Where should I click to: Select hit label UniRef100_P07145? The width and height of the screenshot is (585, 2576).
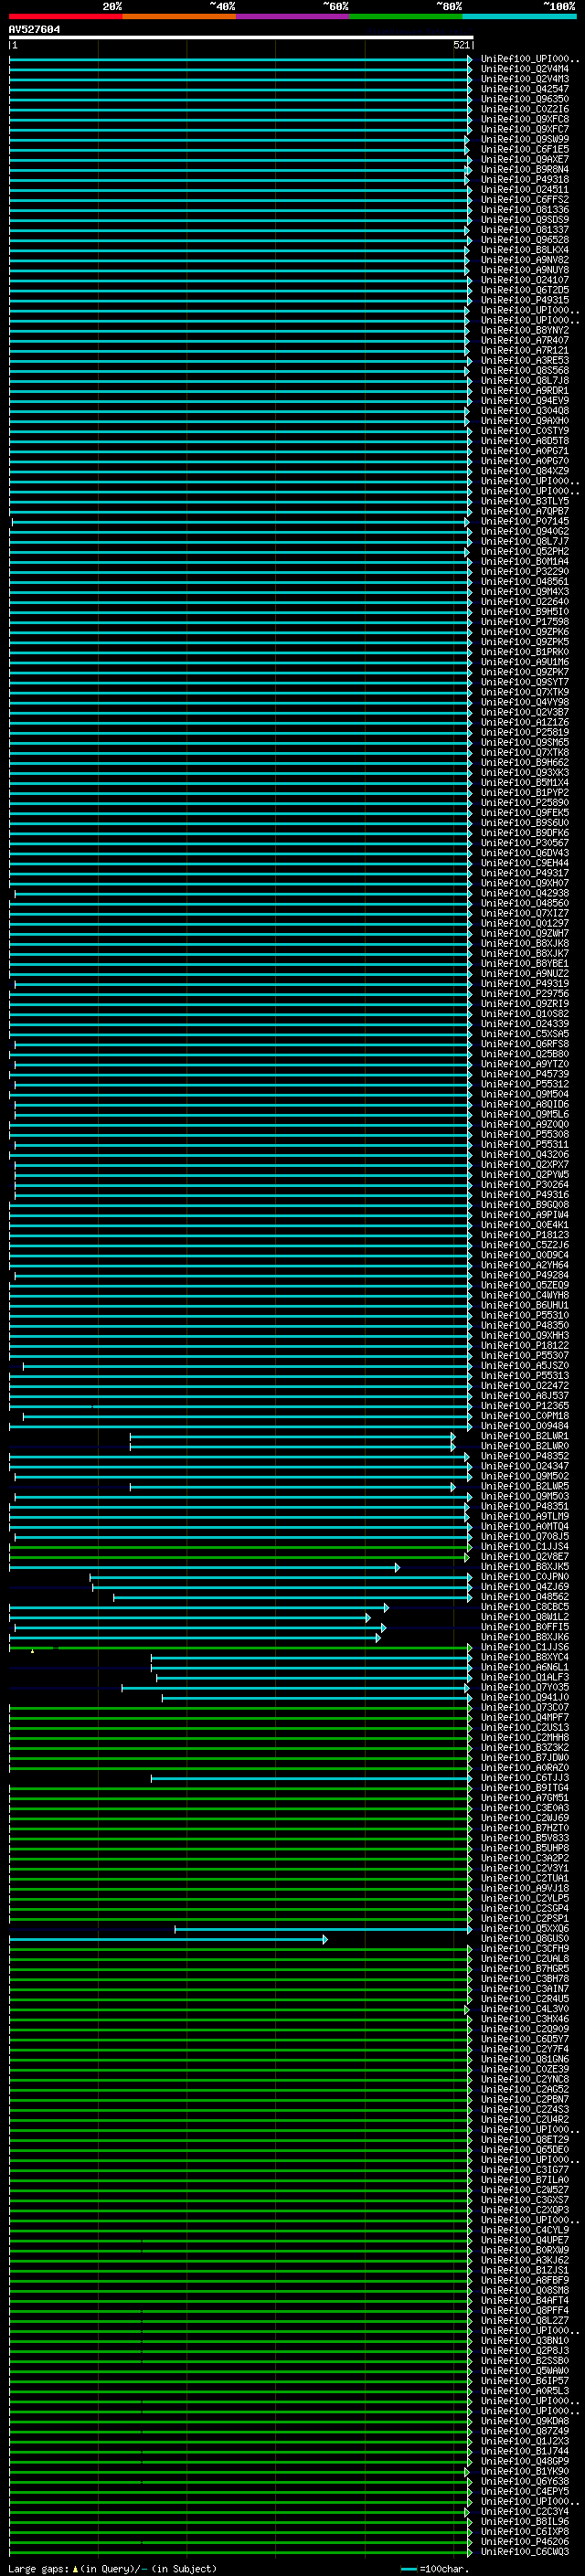524,521
